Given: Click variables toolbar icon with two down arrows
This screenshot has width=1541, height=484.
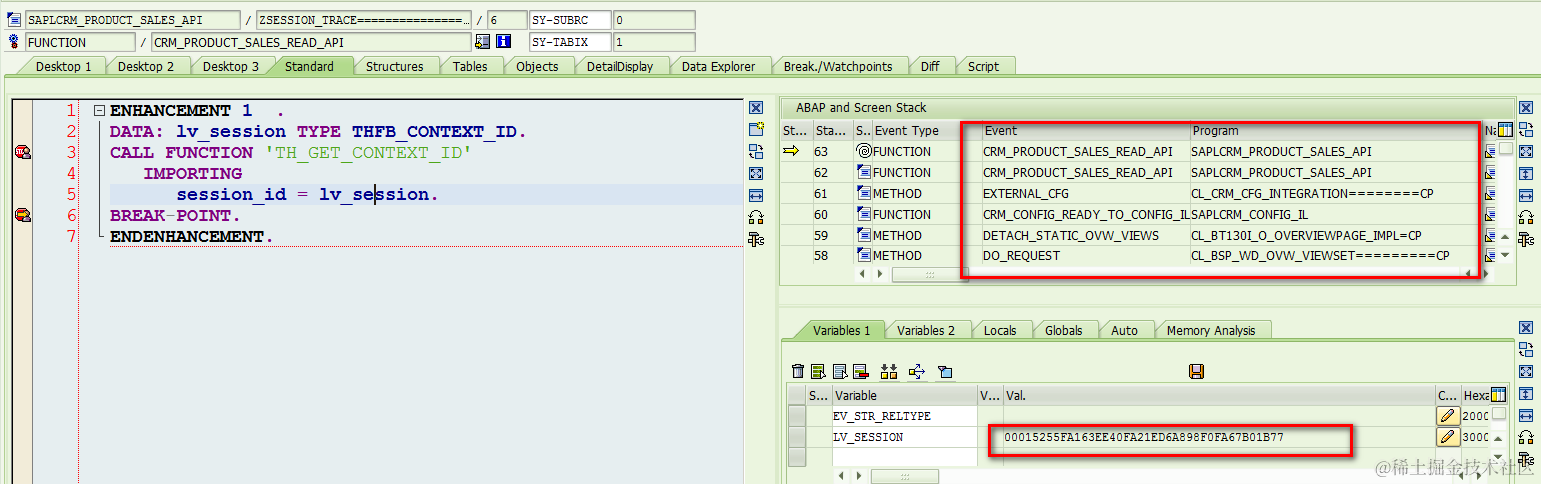Looking at the screenshot, I should pos(889,371).
